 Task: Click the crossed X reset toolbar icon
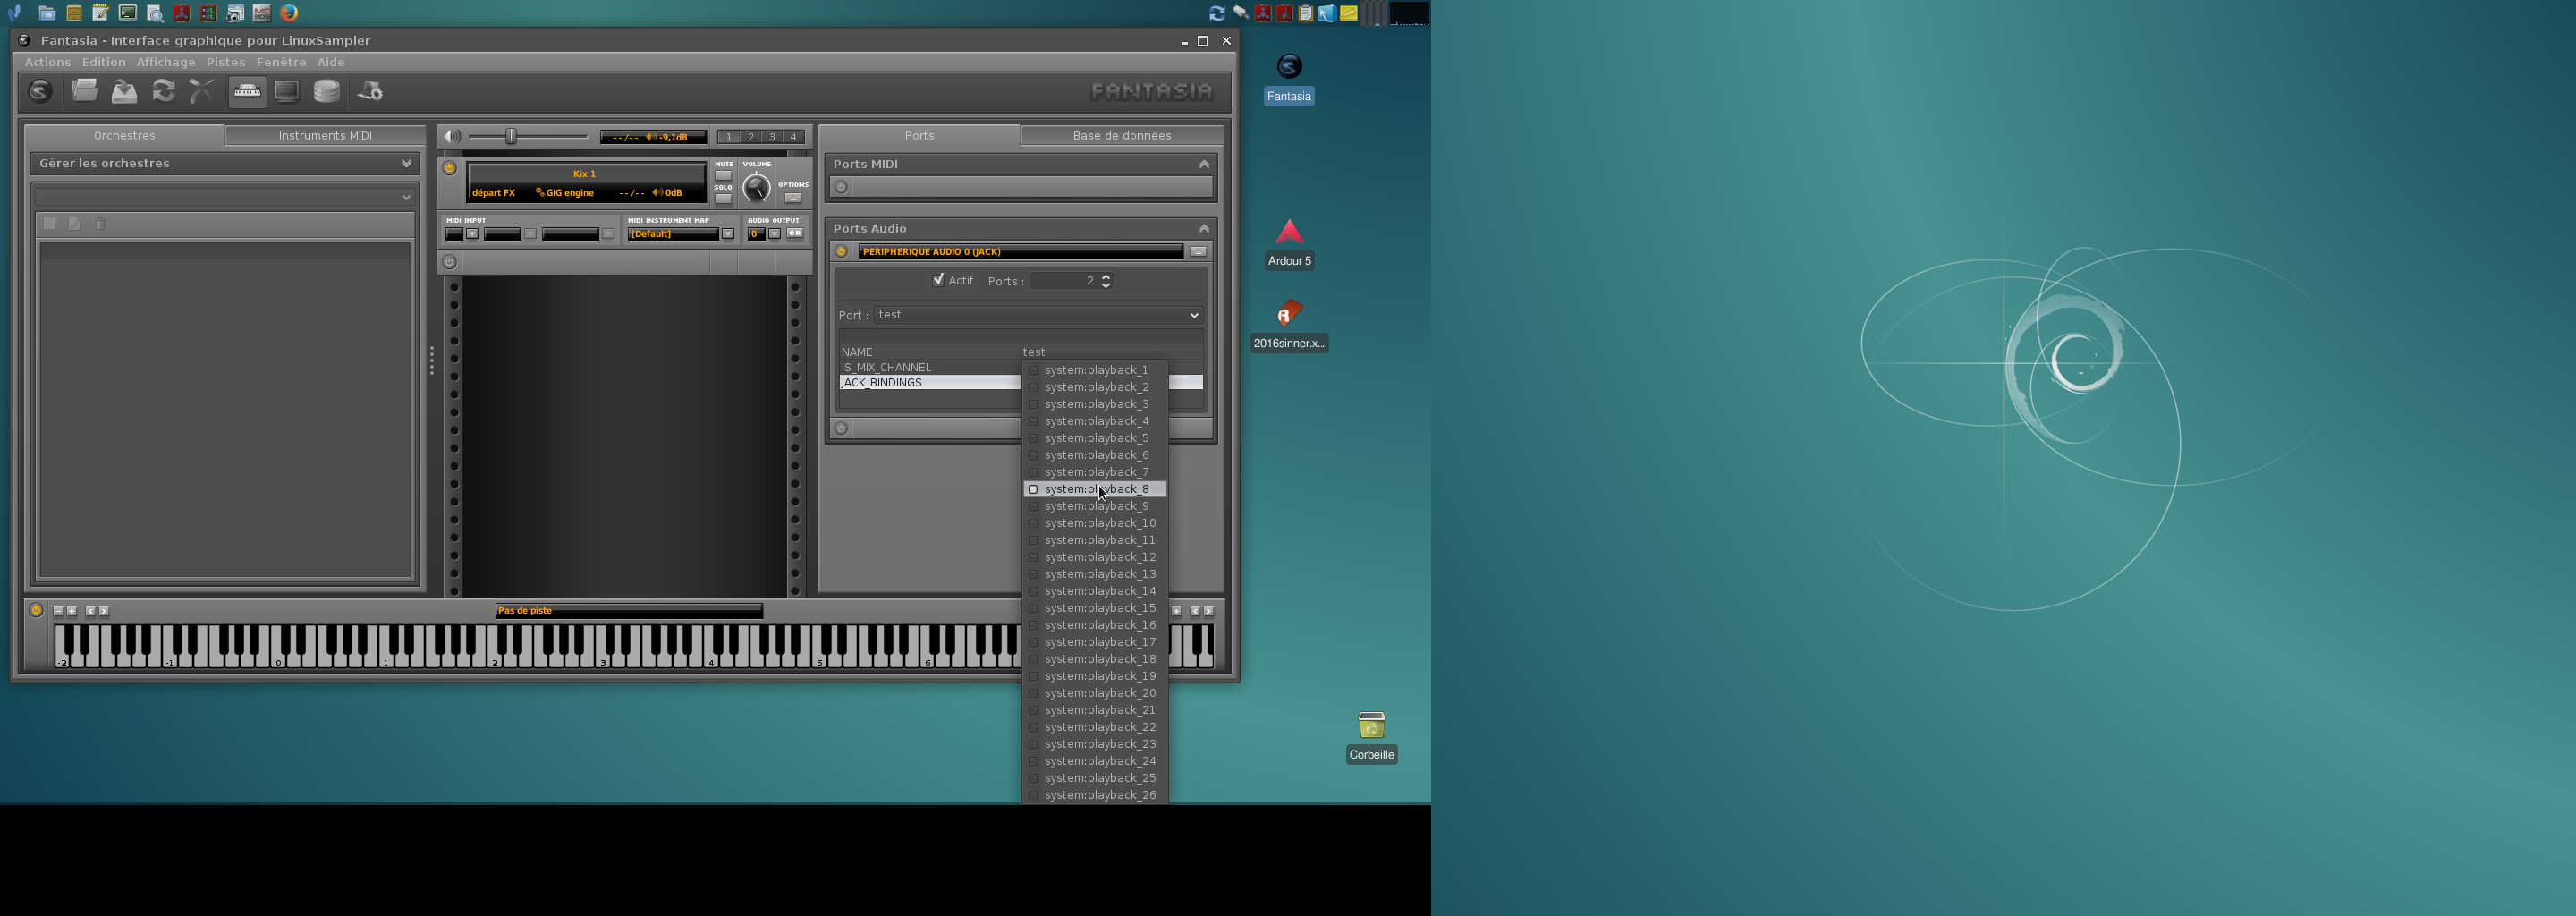[x=201, y=91]
